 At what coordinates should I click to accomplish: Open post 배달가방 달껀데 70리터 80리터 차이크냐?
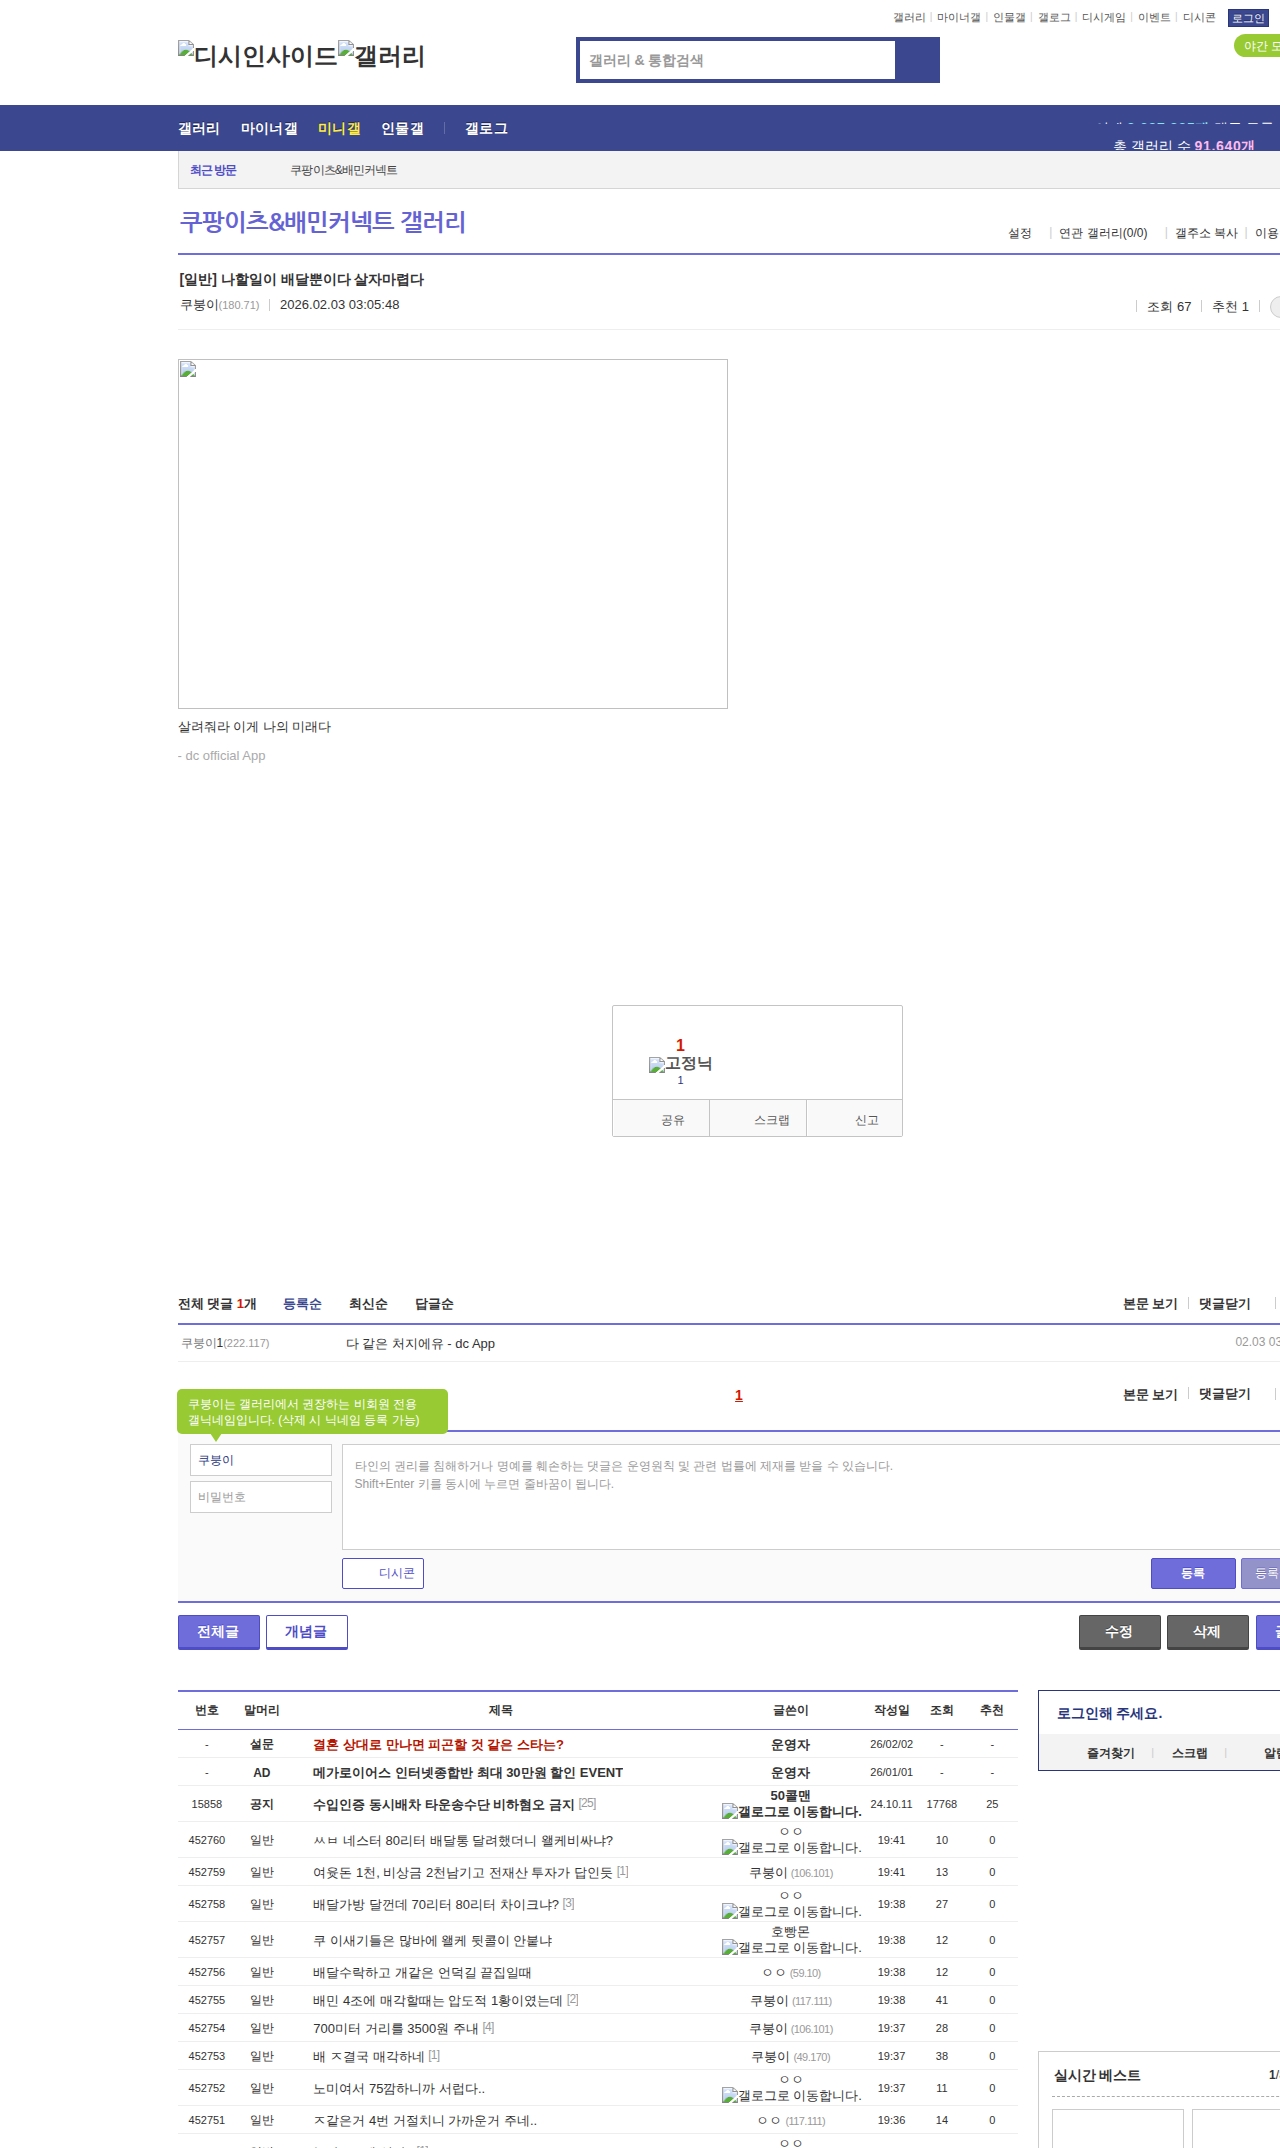[436, 1904]
